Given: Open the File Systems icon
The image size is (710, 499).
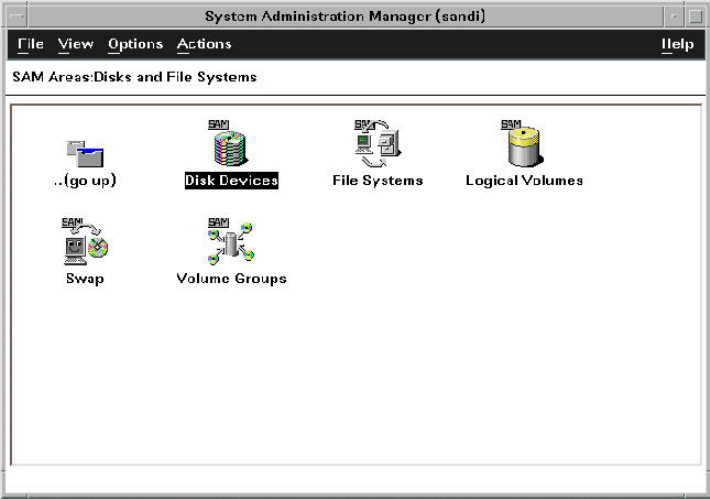Looking at the screenshot, I should pos(377,143).
